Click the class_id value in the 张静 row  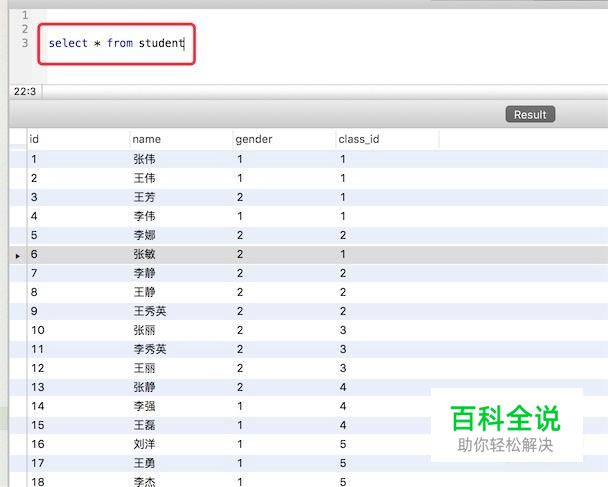click(343, 387)
